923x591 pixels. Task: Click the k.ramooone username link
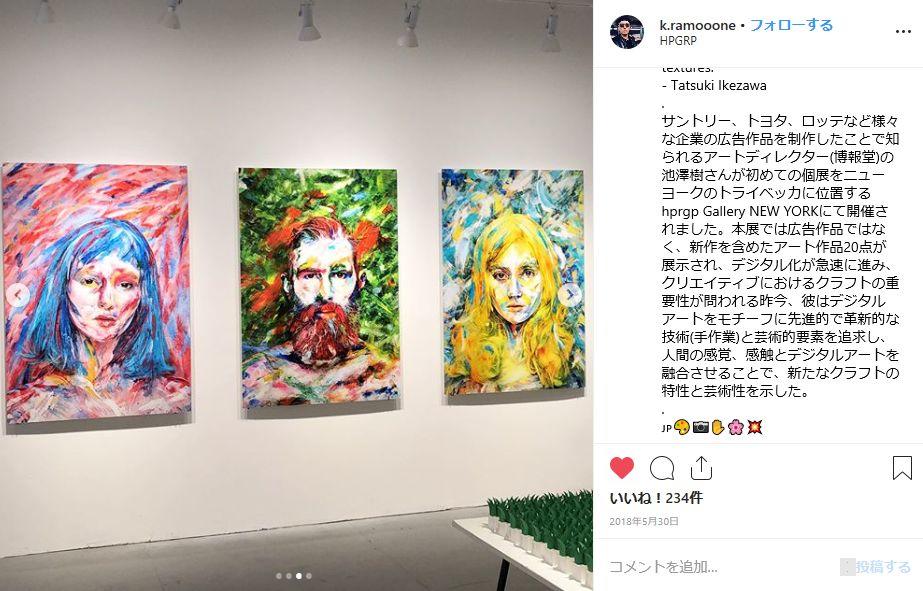(x=698, y=25)
